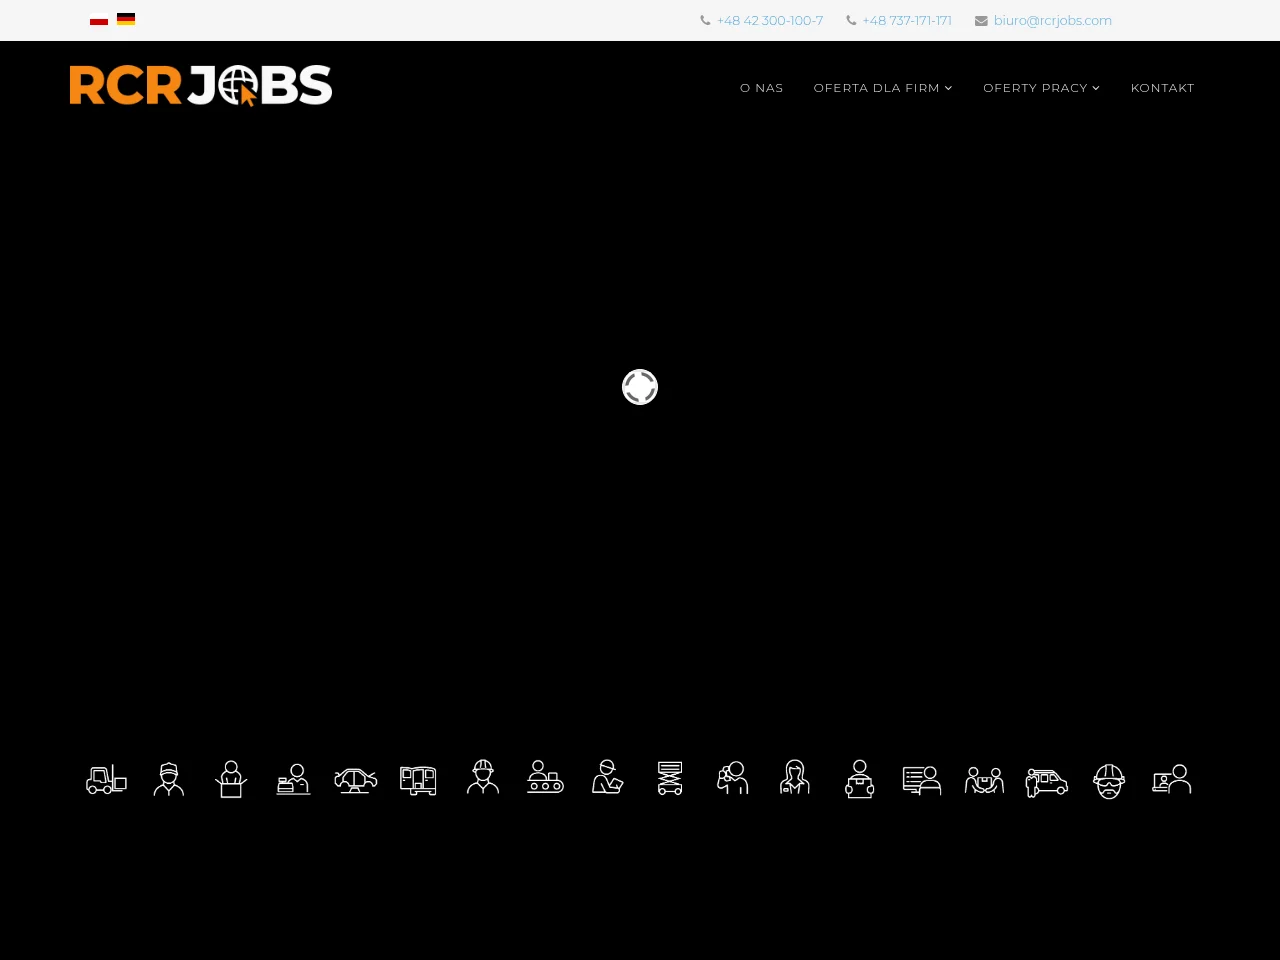Select the worker with cap icon
This screenshot has height=960, width=1280.
click(169, 779)
